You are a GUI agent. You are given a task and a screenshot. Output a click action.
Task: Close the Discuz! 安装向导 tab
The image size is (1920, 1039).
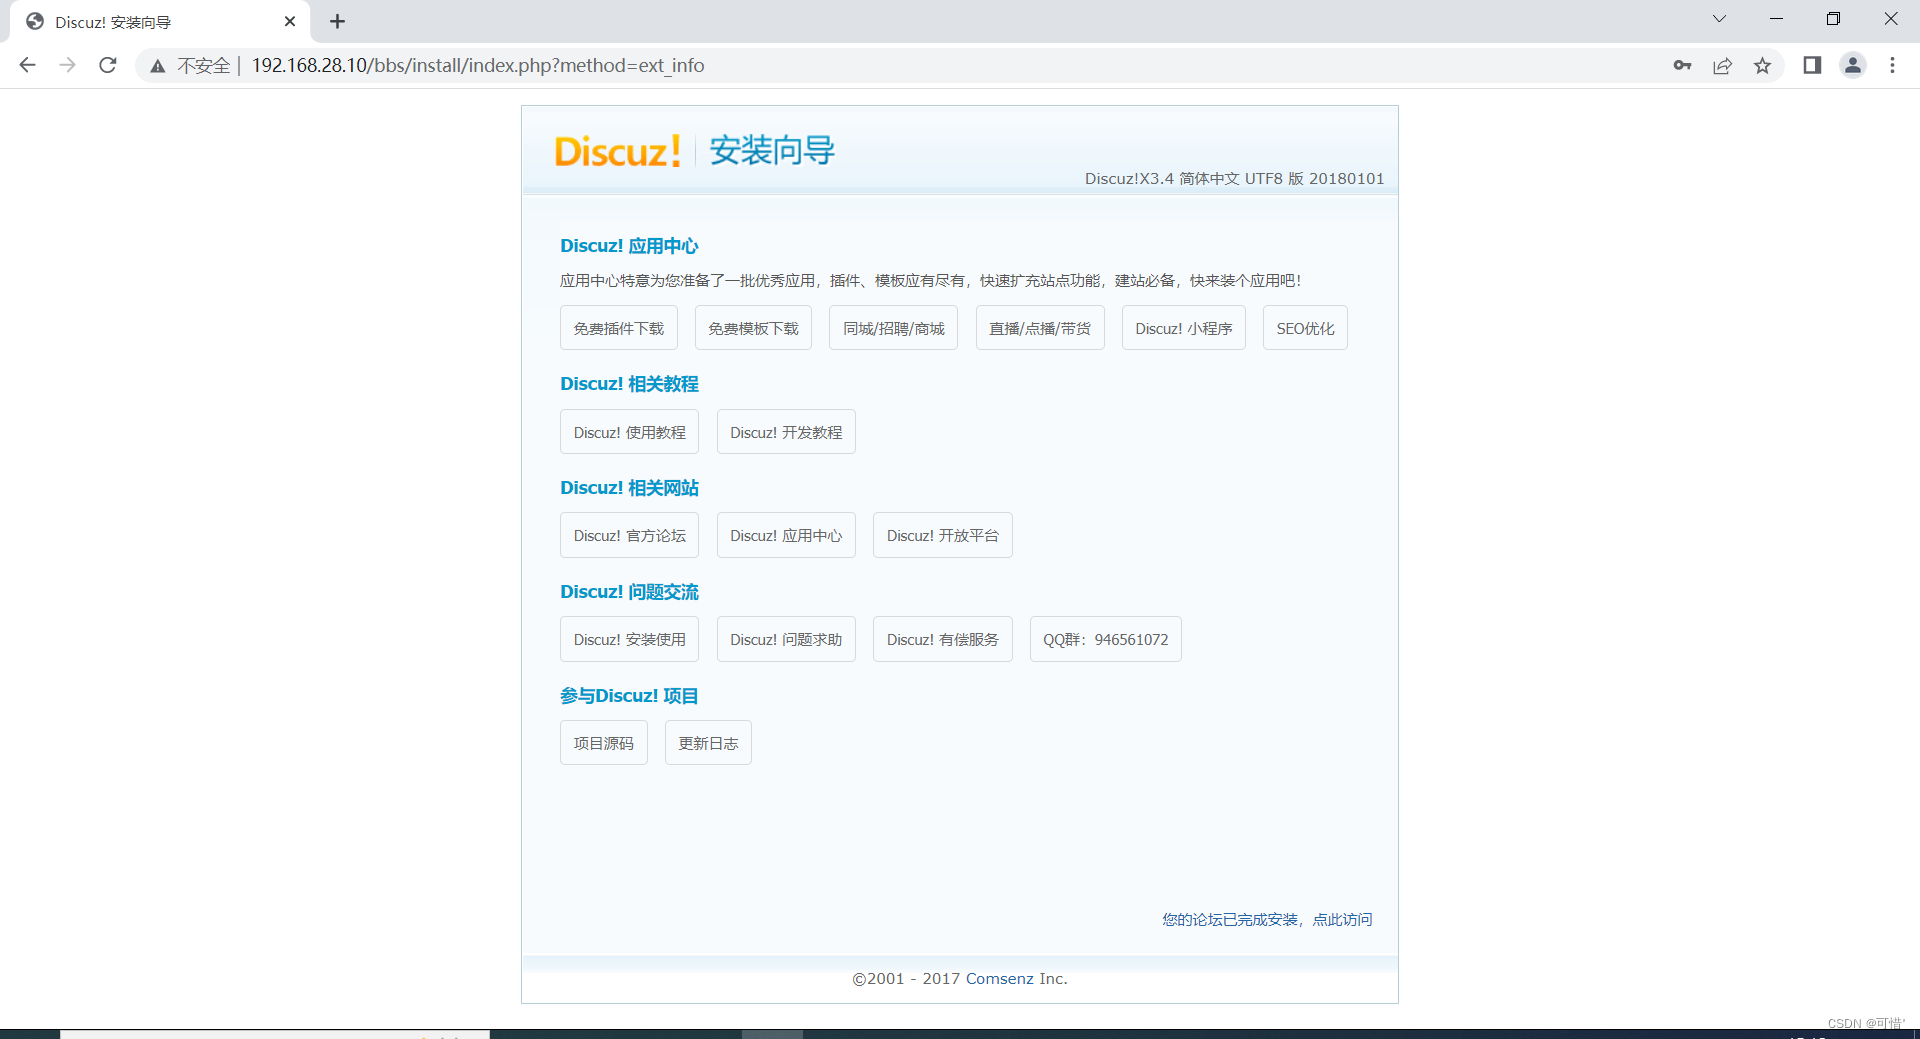pyautogui.click(x=290, y=21)
